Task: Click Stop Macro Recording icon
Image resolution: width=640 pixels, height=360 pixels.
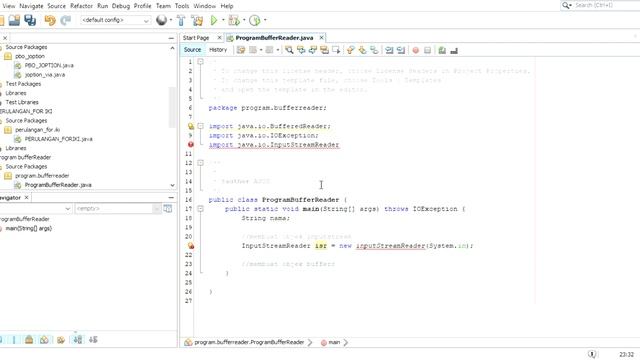Action: (427, 50)
